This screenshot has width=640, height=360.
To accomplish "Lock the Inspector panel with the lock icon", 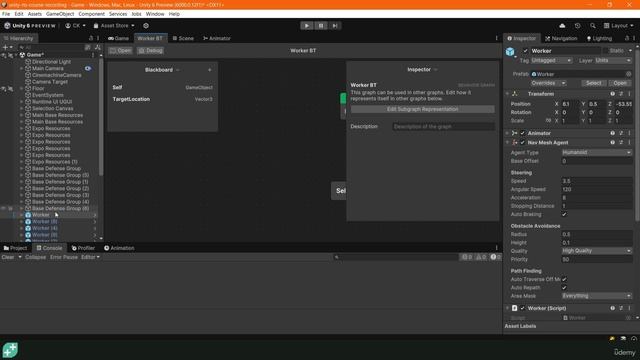I will [x=627, y=38].
